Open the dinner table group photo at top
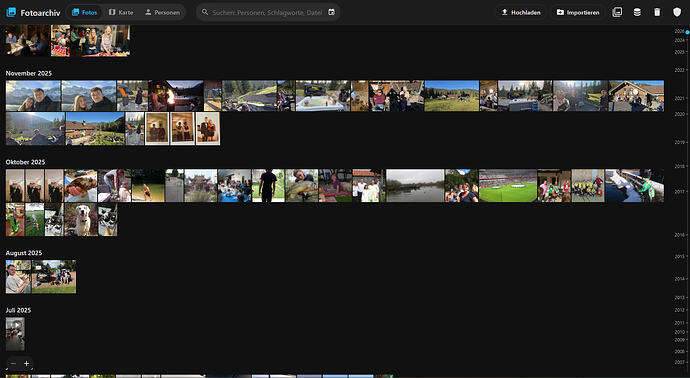 [x=28, y=40]
